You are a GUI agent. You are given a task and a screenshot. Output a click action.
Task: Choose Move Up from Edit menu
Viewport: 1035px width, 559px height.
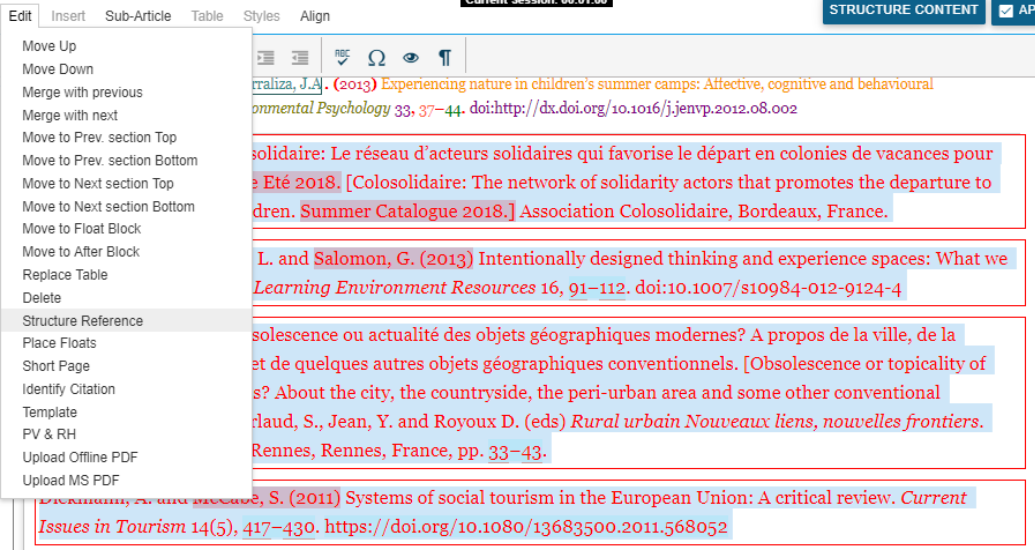[x=126, y=46]
